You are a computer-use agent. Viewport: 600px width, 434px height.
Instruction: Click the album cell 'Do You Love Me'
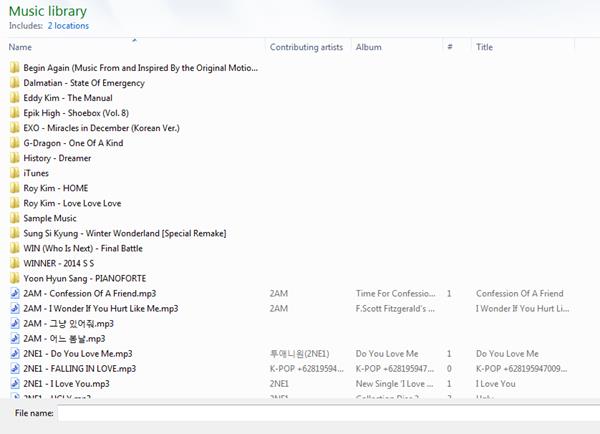pyautogui.click(x=387, y=354)
